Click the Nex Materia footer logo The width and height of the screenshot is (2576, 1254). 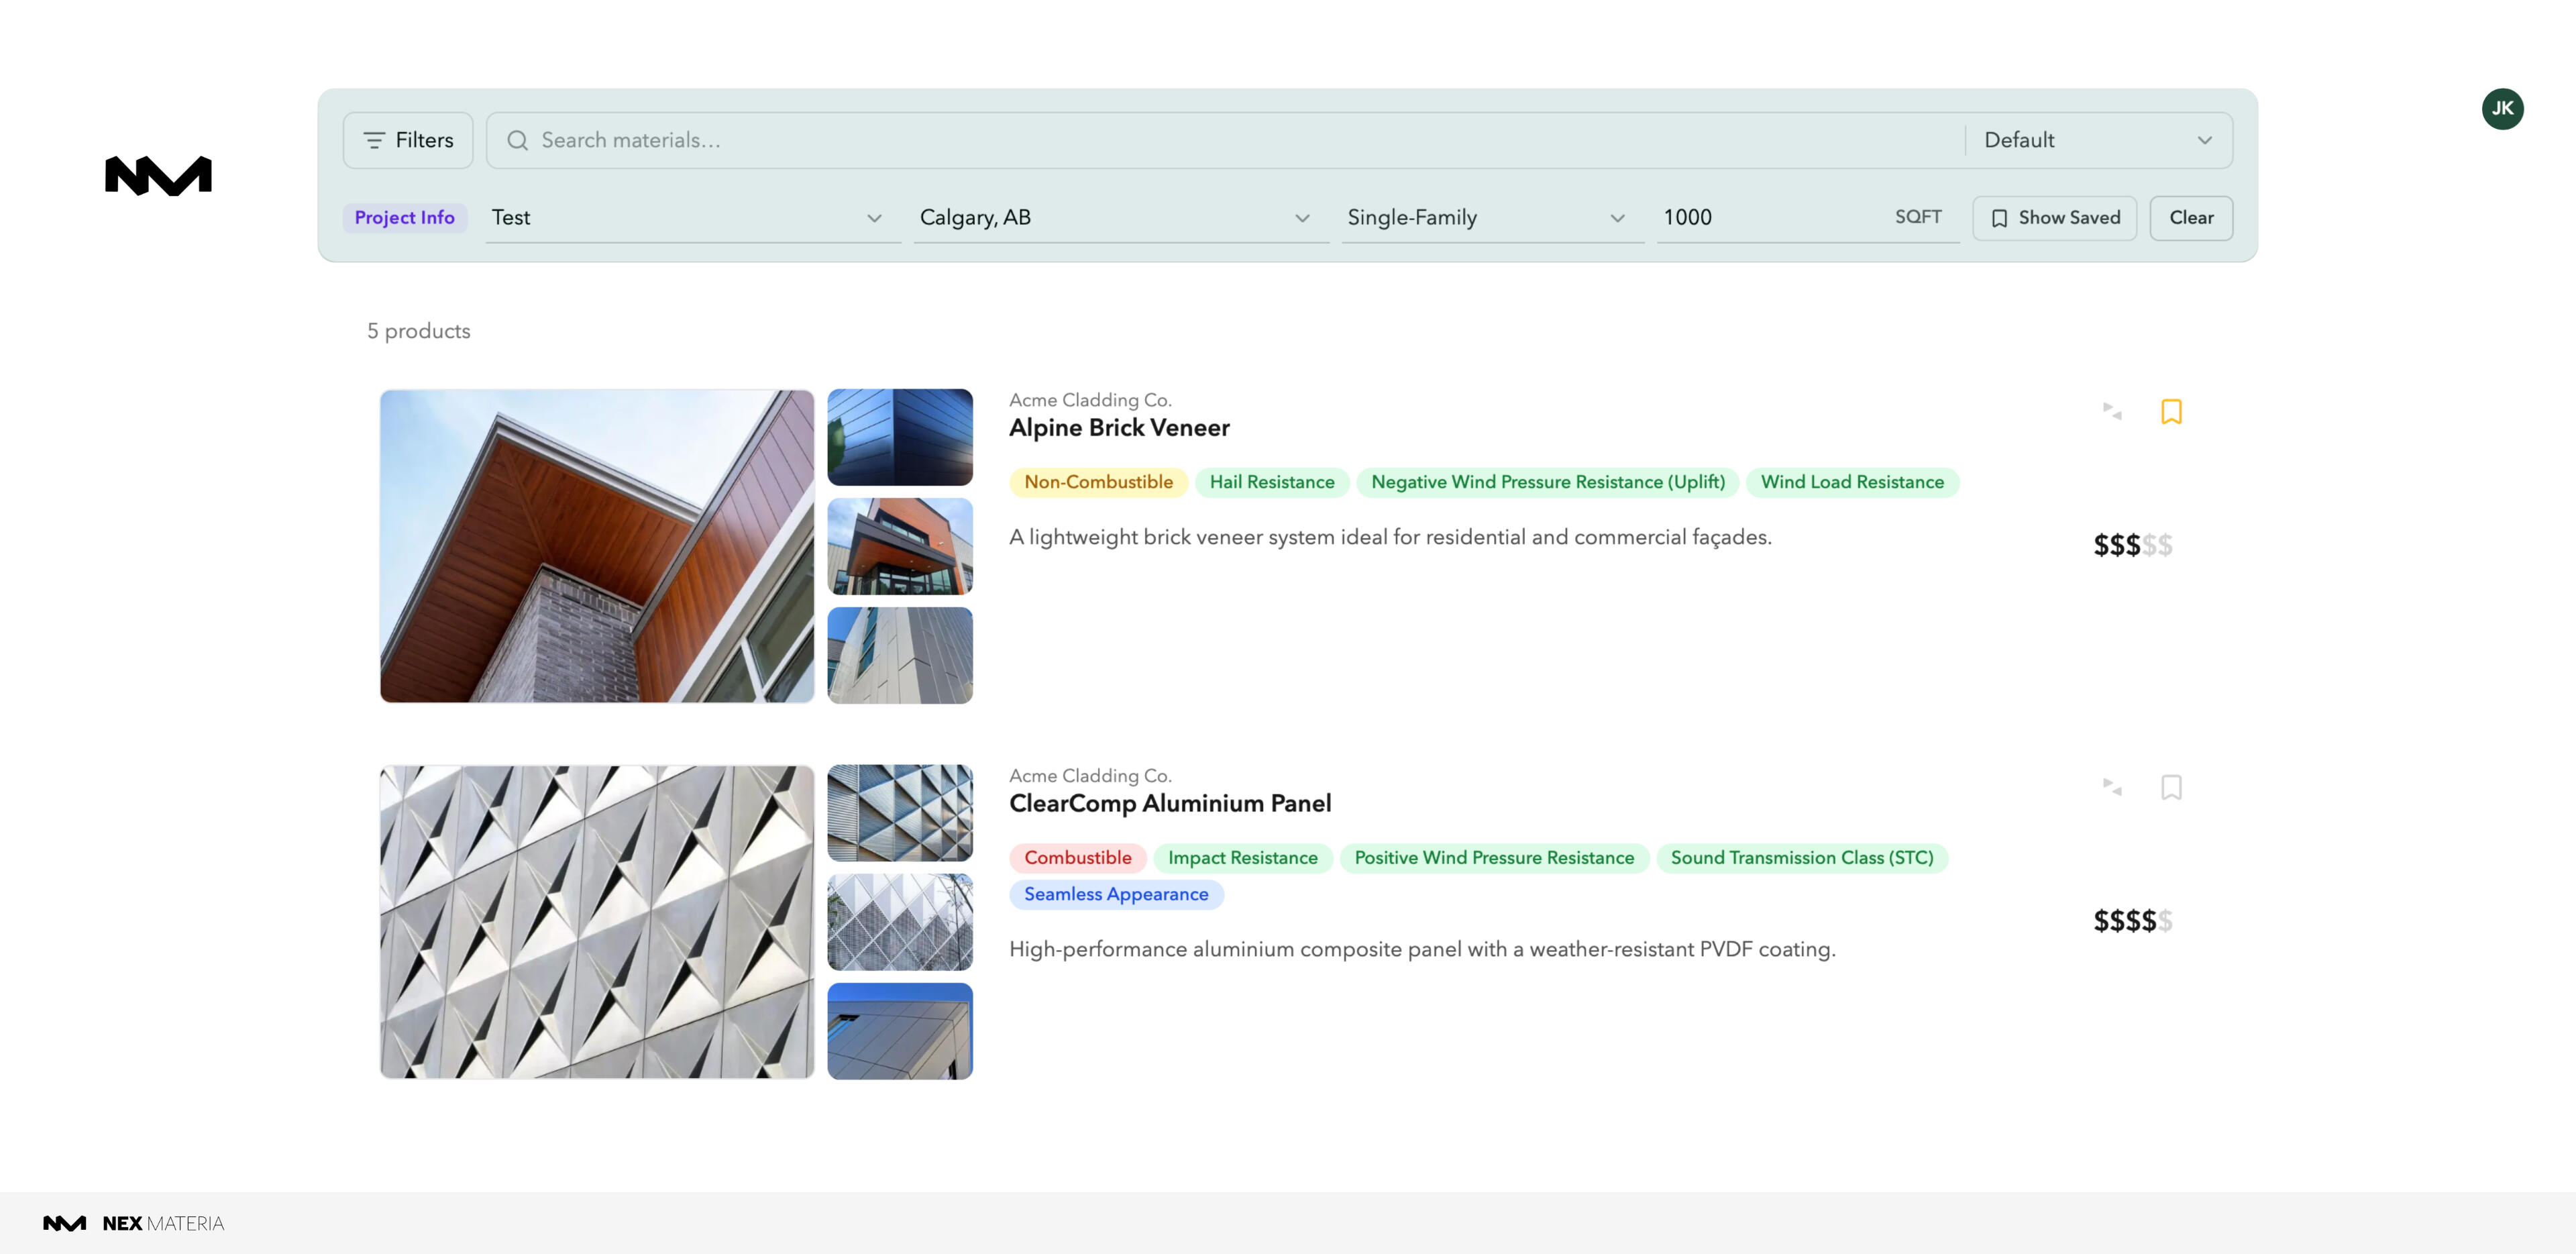[133, 1223]
